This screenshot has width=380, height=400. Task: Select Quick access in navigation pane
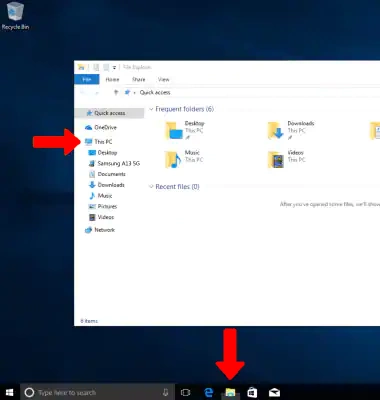point(110,113)
